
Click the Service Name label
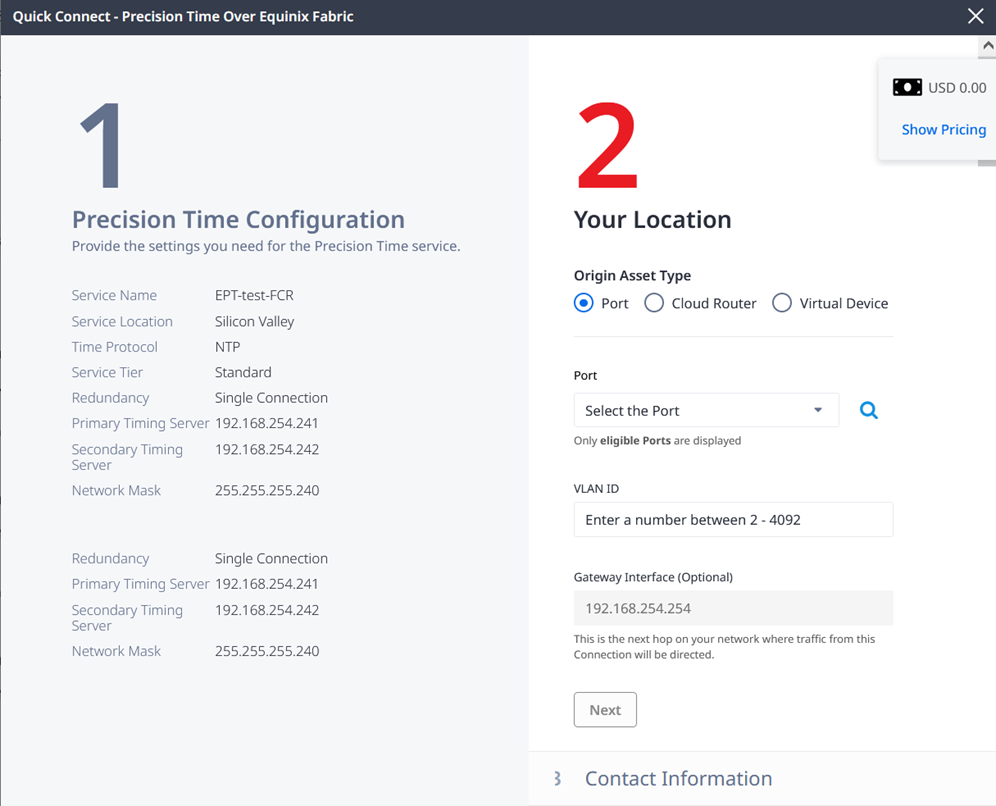[x=114, y=295]
